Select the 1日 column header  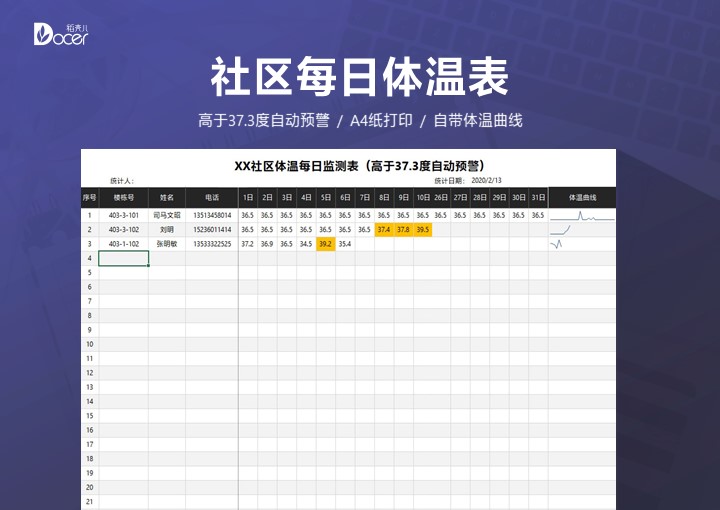(x=247, y=198)
